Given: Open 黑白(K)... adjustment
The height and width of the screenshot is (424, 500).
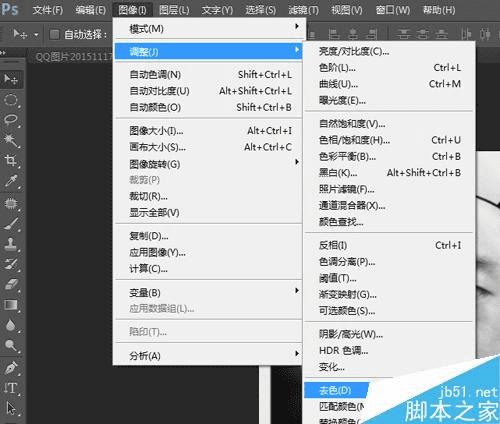Looking at the screenshot, I should pos(389,173).
